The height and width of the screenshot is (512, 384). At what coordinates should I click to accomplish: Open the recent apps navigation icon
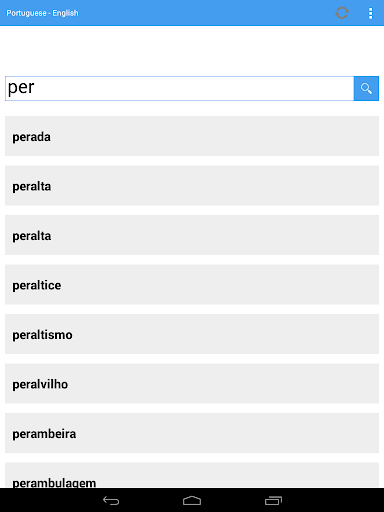click(x=273, y=500)
